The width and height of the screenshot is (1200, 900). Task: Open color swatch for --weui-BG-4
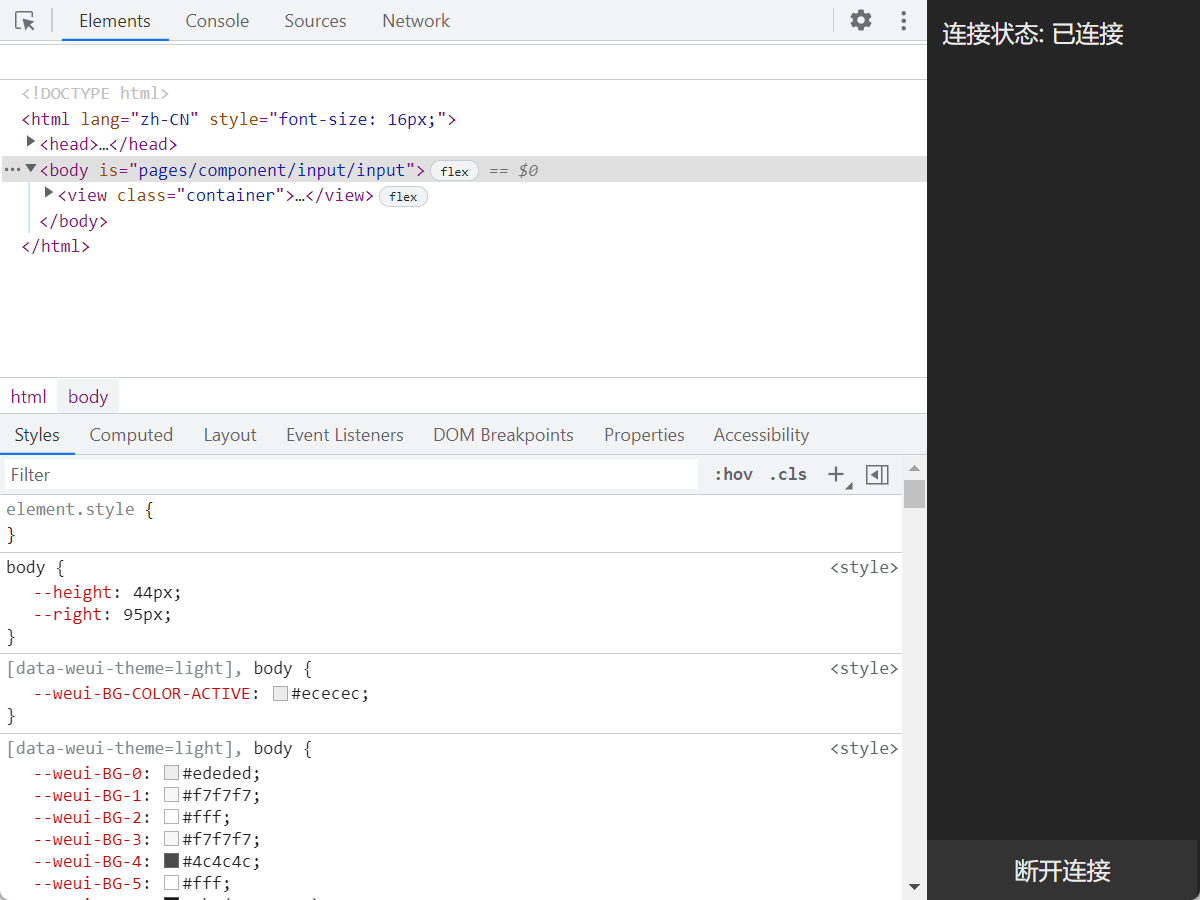coord(172,861)
